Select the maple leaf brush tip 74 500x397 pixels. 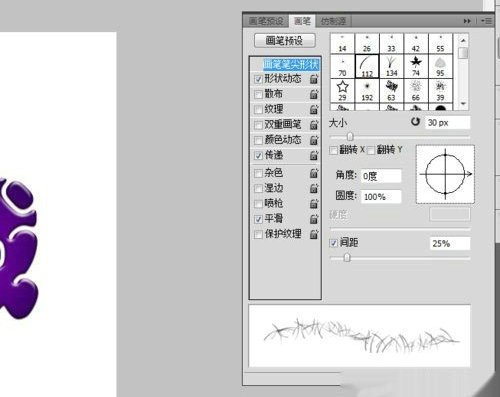[x=416, y=66]
